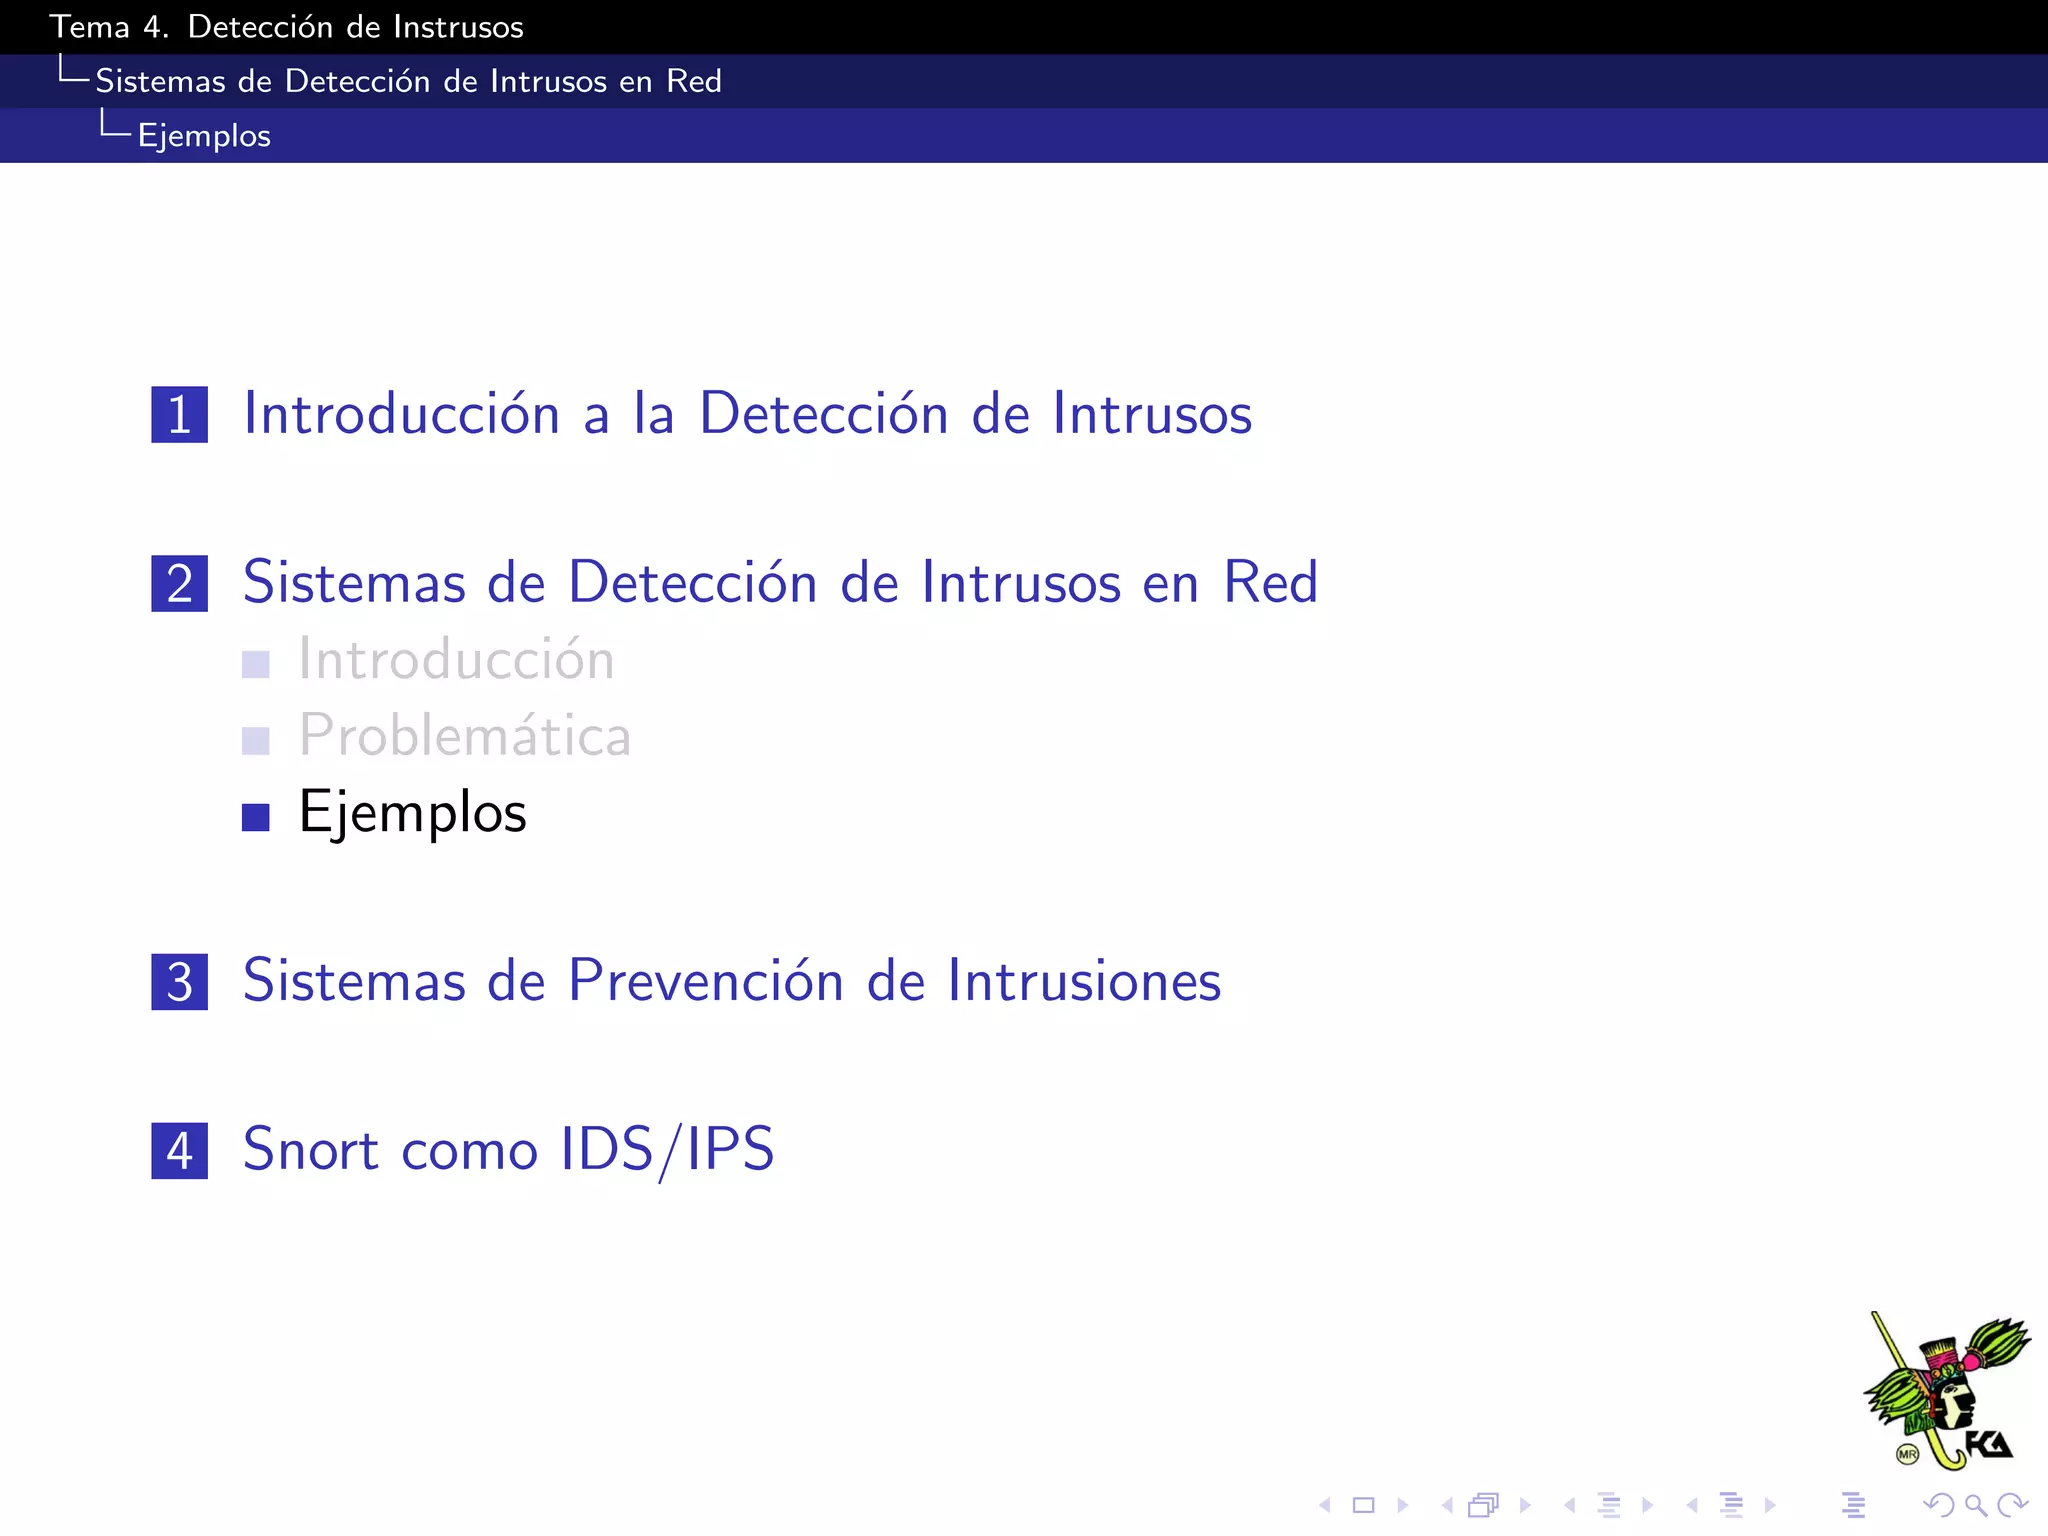Click the section navigation icon
2048x1536 pixels.
tap(1731, 1504)
